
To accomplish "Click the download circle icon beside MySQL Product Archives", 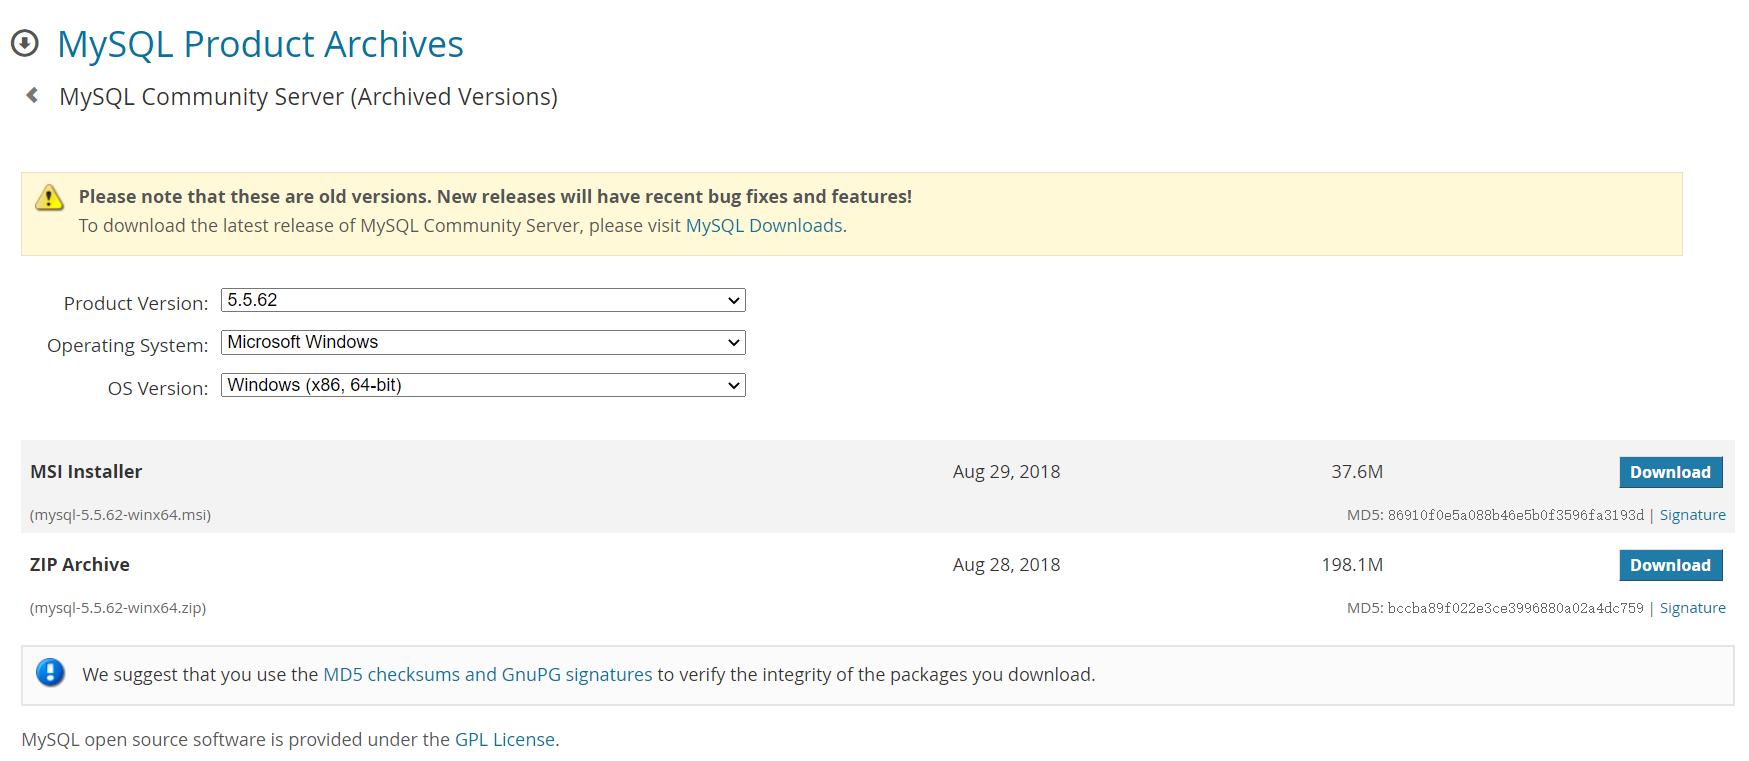I will click(x=25, y=43).
